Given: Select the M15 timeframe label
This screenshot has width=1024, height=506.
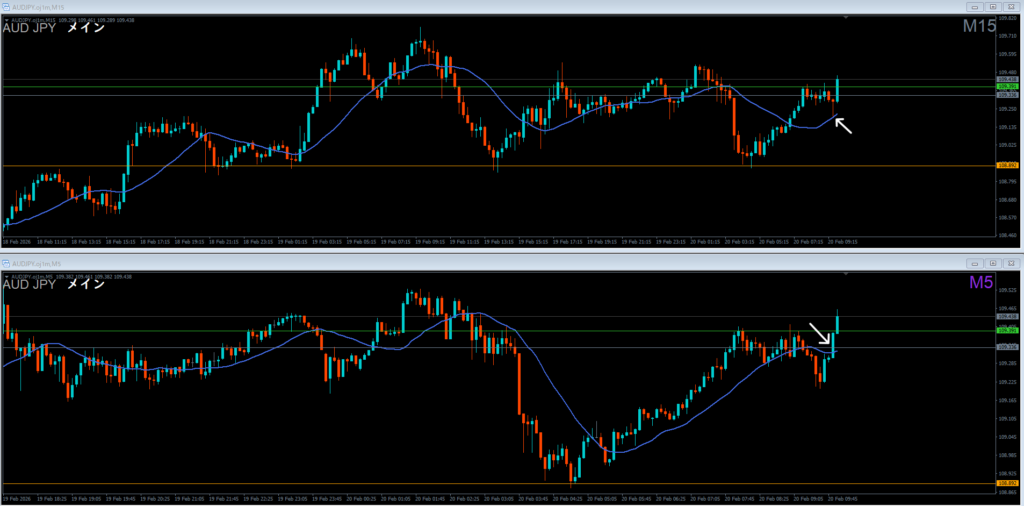Looking at the screenshot, I should coord(979,27).
